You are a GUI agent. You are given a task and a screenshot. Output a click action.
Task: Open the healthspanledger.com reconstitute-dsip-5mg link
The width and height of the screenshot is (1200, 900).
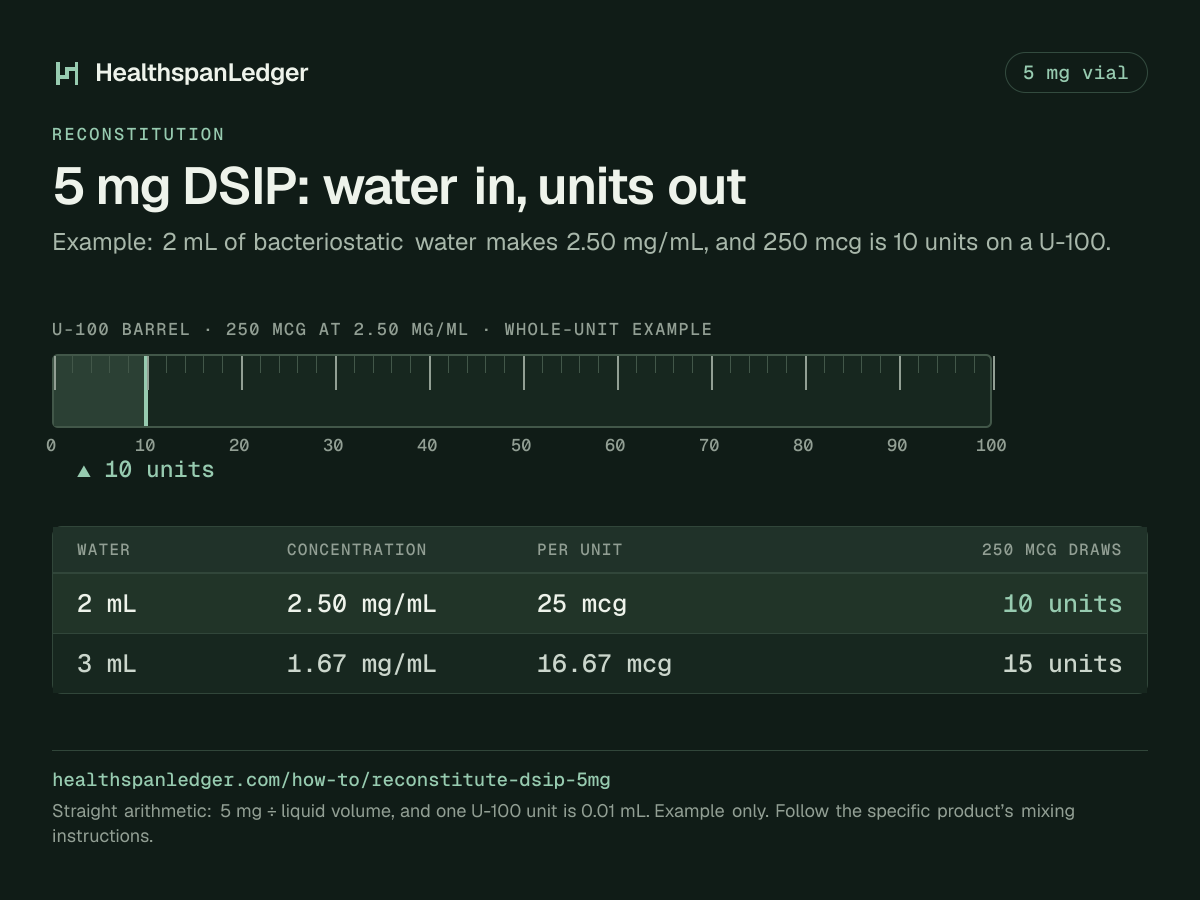331,779
